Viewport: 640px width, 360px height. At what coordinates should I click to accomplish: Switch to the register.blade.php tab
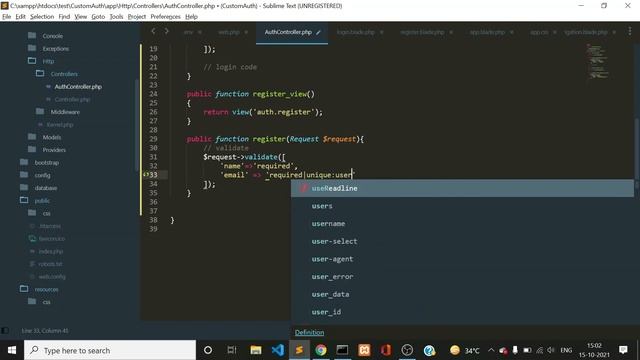(x=422, y=32)
